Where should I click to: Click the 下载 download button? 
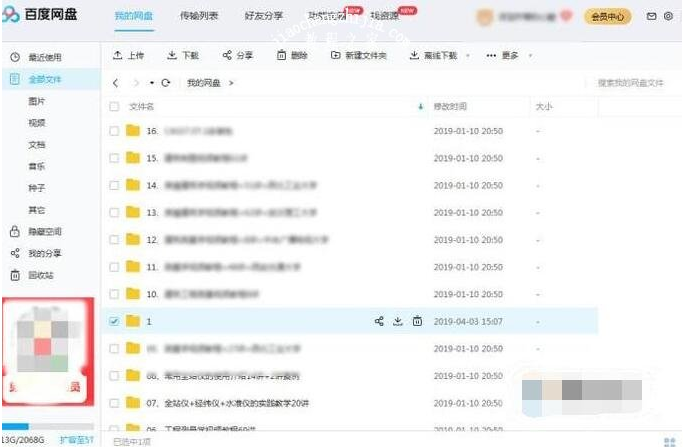(x=183, y=55)
